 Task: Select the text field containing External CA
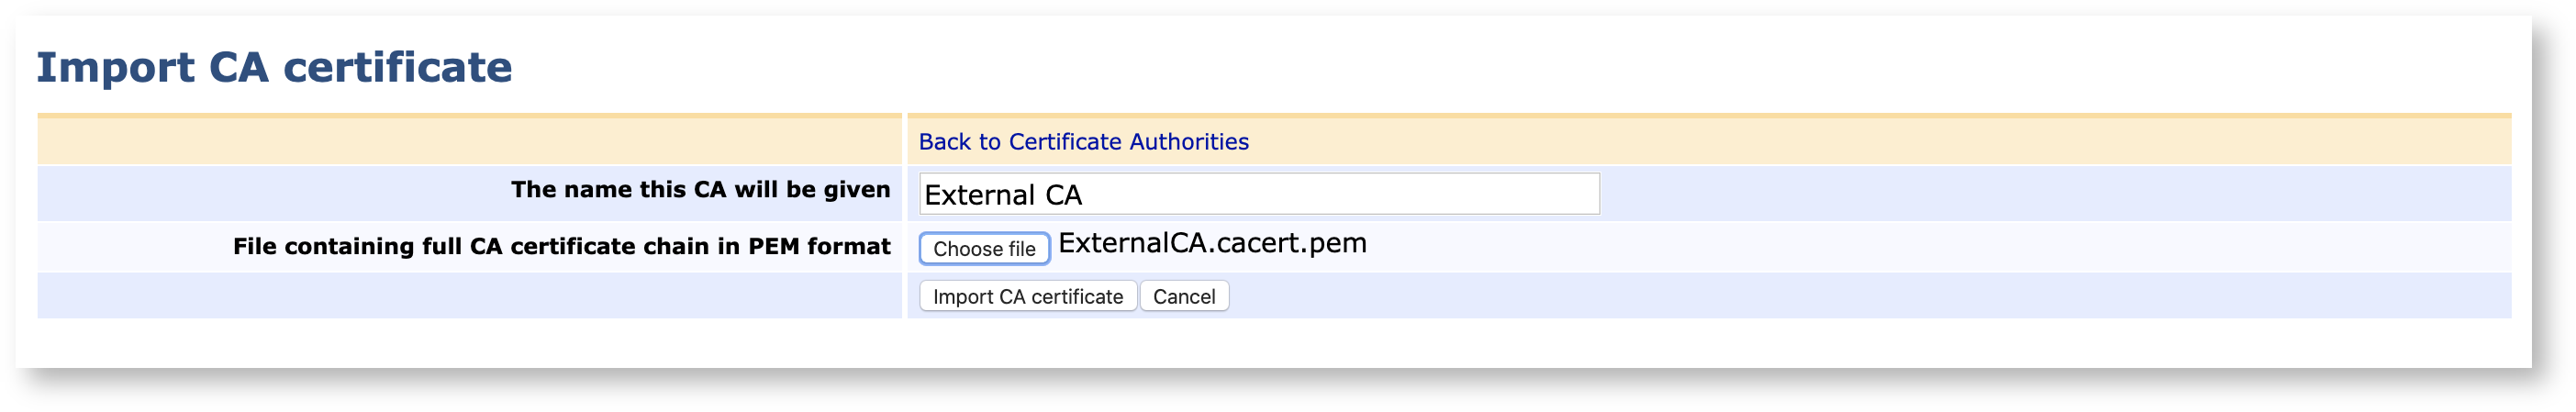[x=1258, y=194]
